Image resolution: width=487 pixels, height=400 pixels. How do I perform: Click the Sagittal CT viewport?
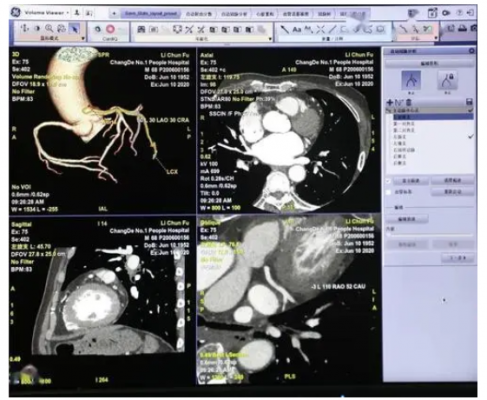(102, 301)
